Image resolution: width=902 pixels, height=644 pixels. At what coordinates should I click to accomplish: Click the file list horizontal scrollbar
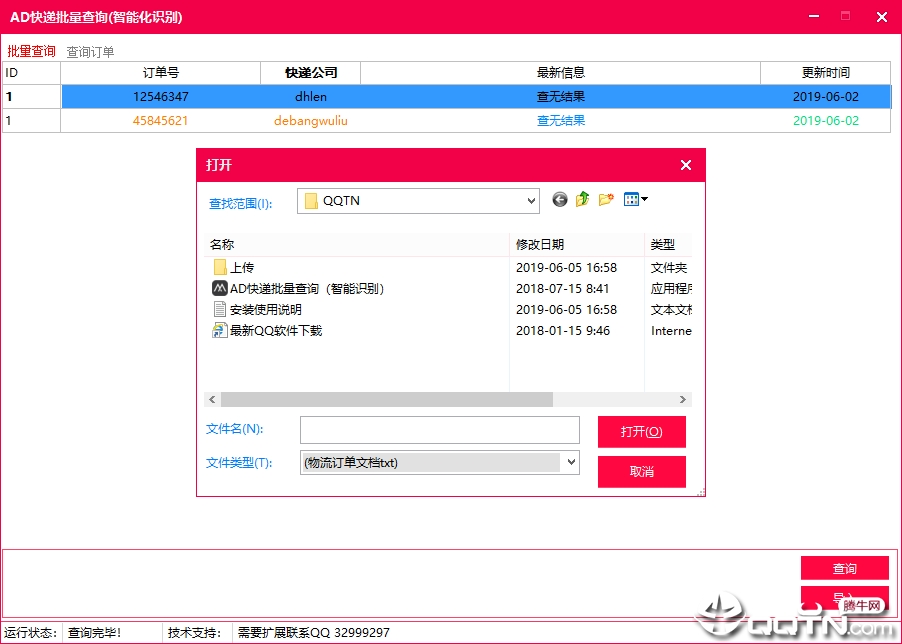448,399
